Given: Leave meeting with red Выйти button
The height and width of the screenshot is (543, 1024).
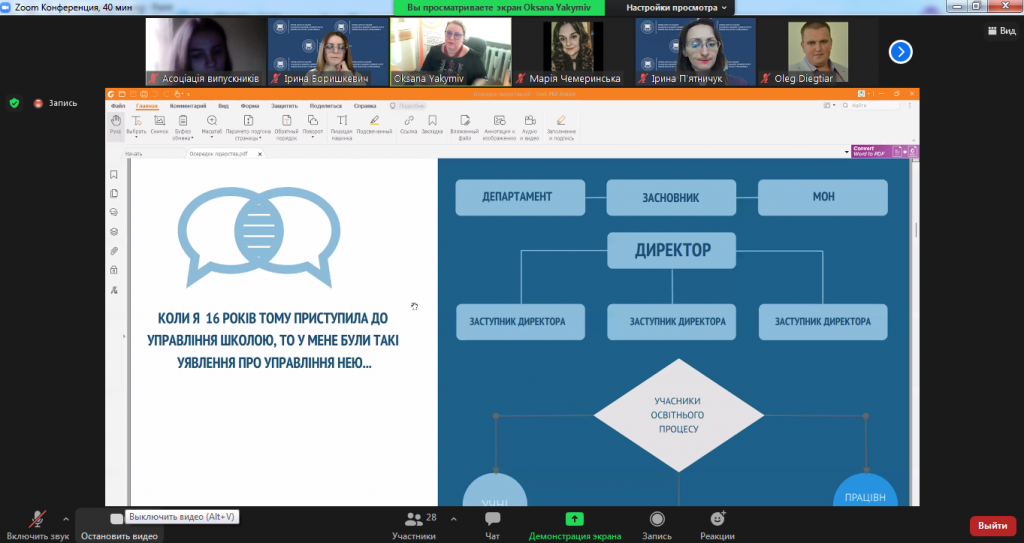Looking at the screenshot, I should 993,525.
